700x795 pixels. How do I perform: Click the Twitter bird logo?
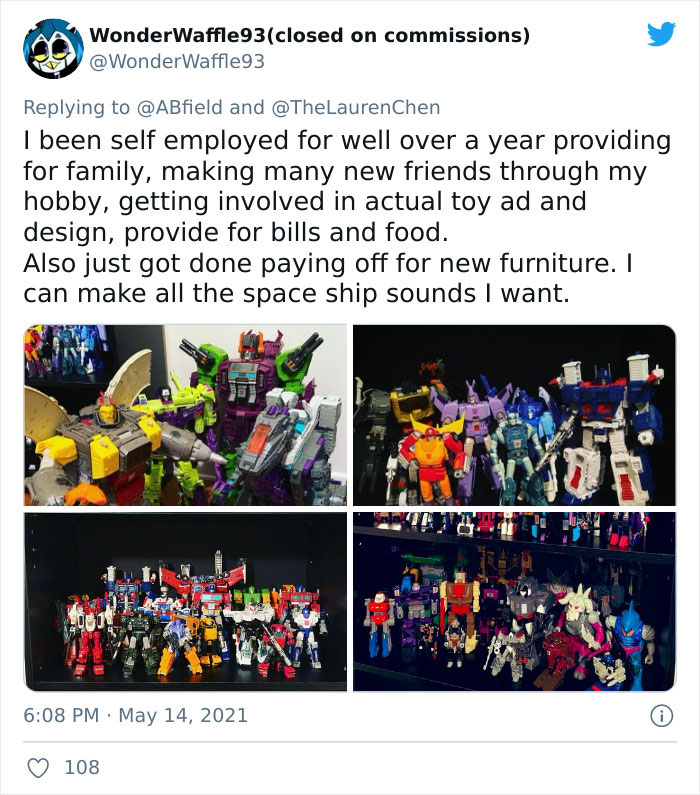tap(661, 34)
